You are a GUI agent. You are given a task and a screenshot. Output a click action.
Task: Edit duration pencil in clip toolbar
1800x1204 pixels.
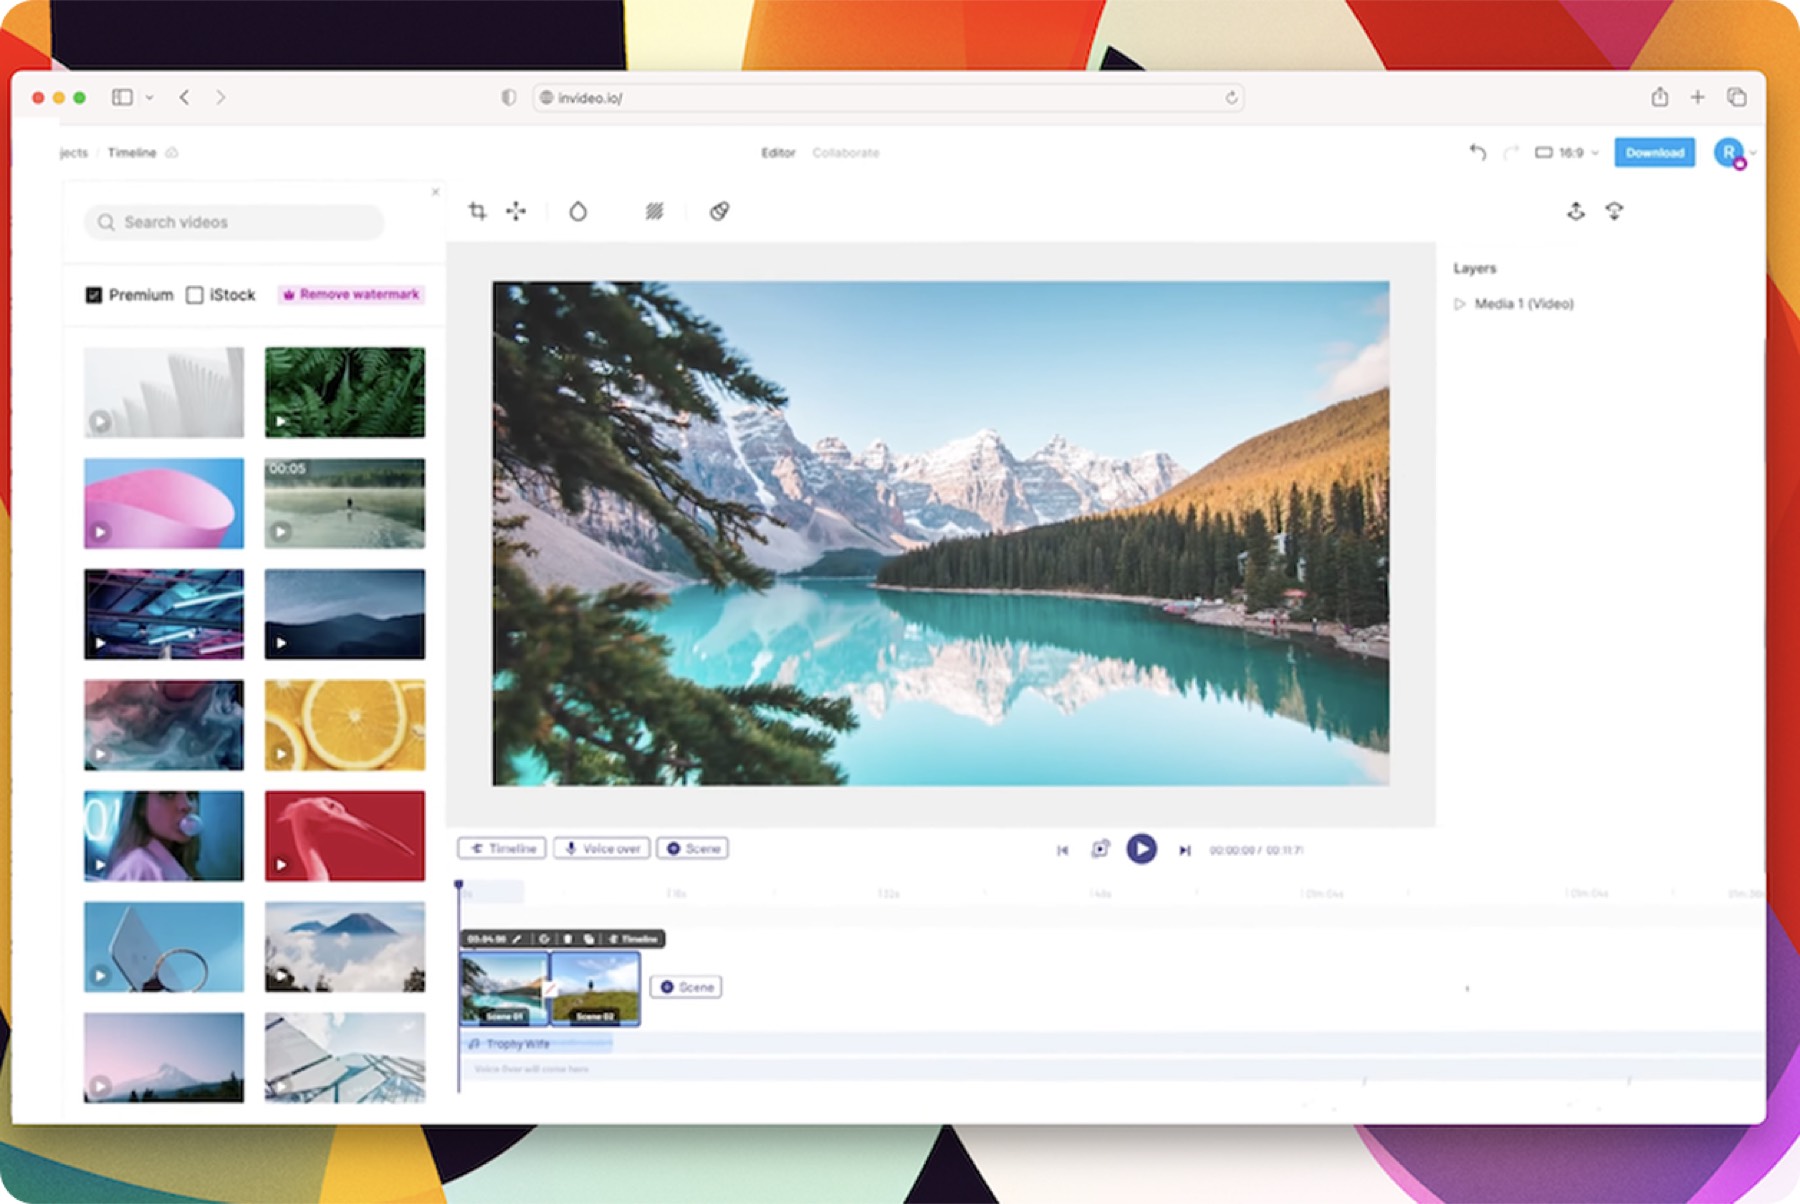517,939
